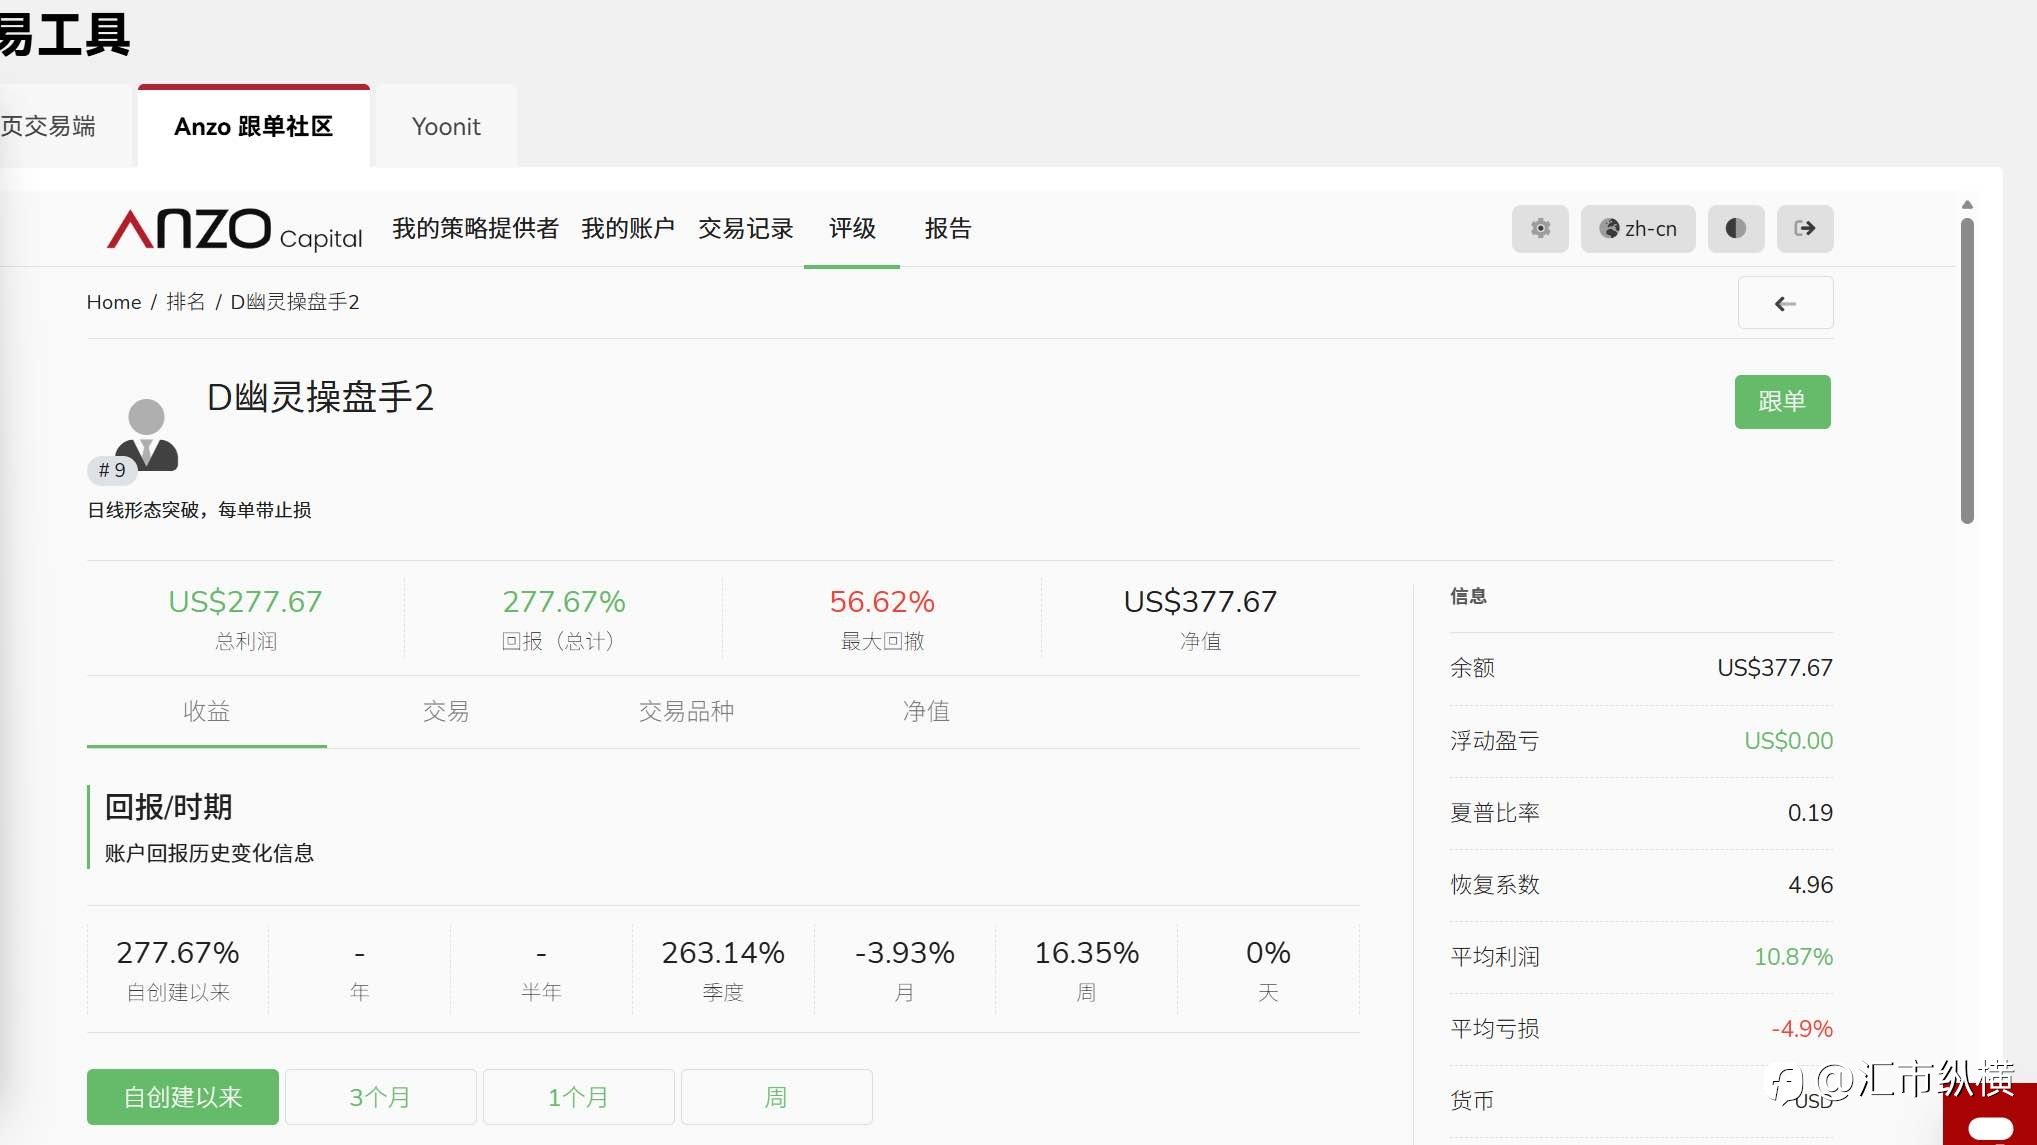Open the zh-cn language selector
Screen dimensions: 2037x1145
(x=1637, y=229)
